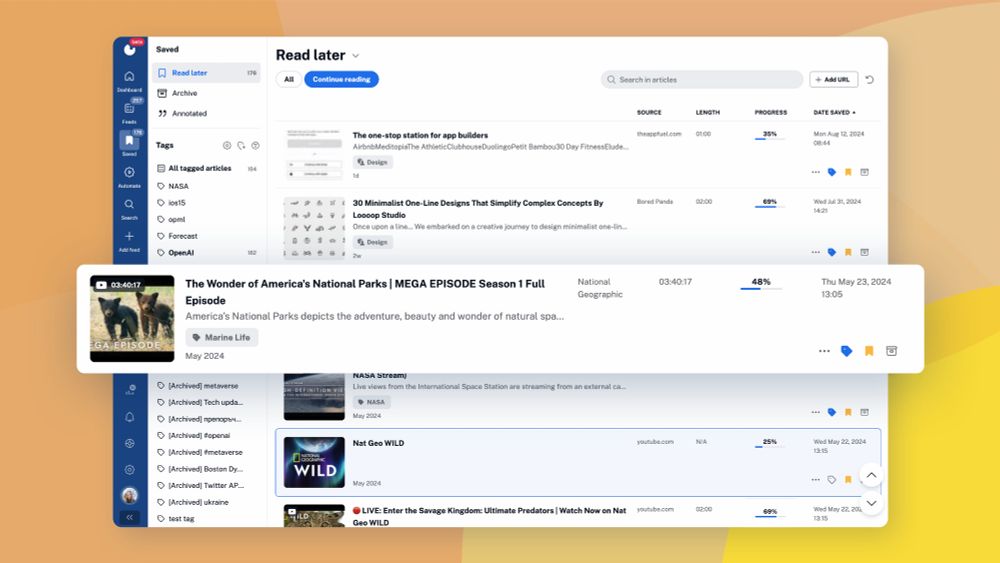Open more options for one-stop station article
Screen dimensions: 1000x563
816,172
